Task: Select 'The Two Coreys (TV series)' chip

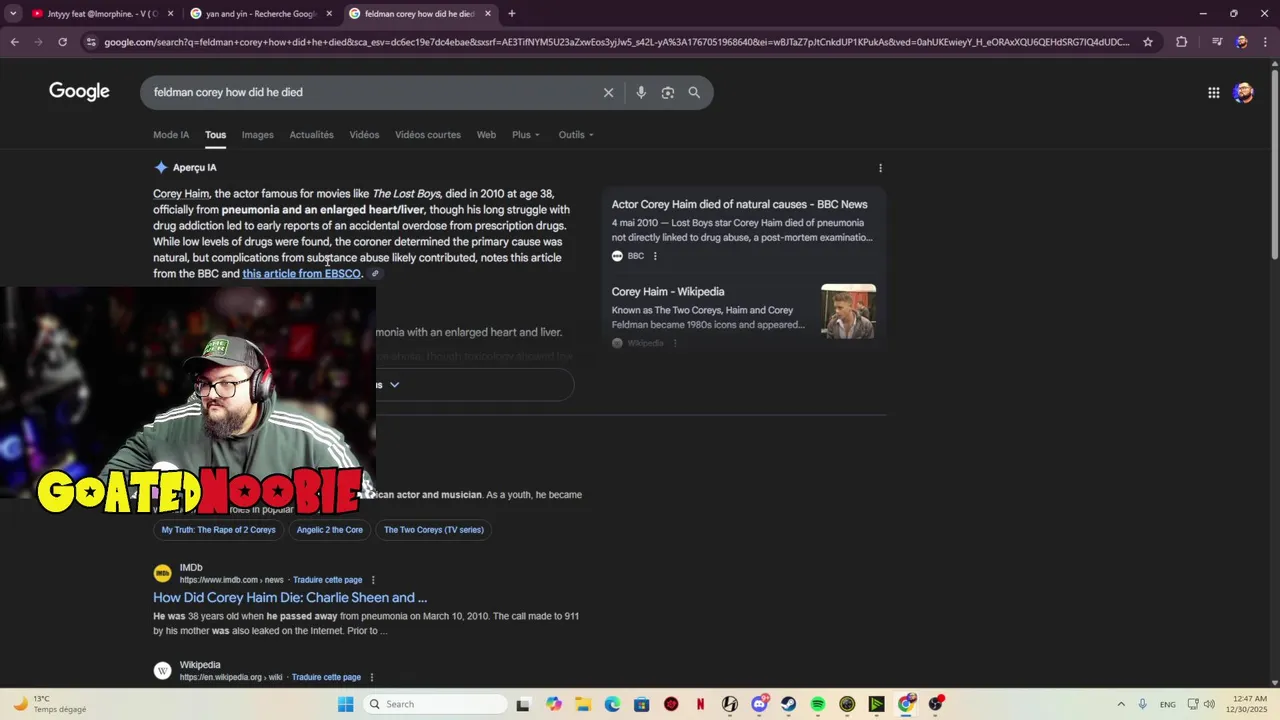Action: coord(434,530)
